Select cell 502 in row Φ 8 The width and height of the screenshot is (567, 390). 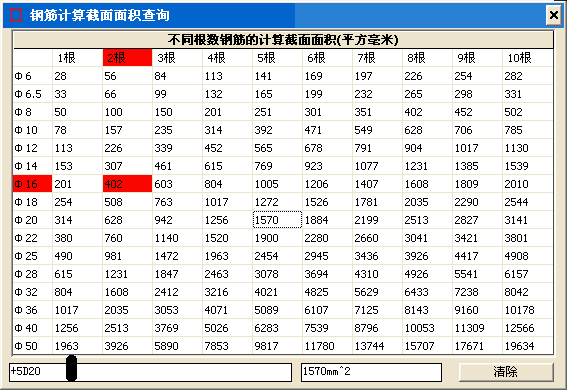(x=528, y=112)
